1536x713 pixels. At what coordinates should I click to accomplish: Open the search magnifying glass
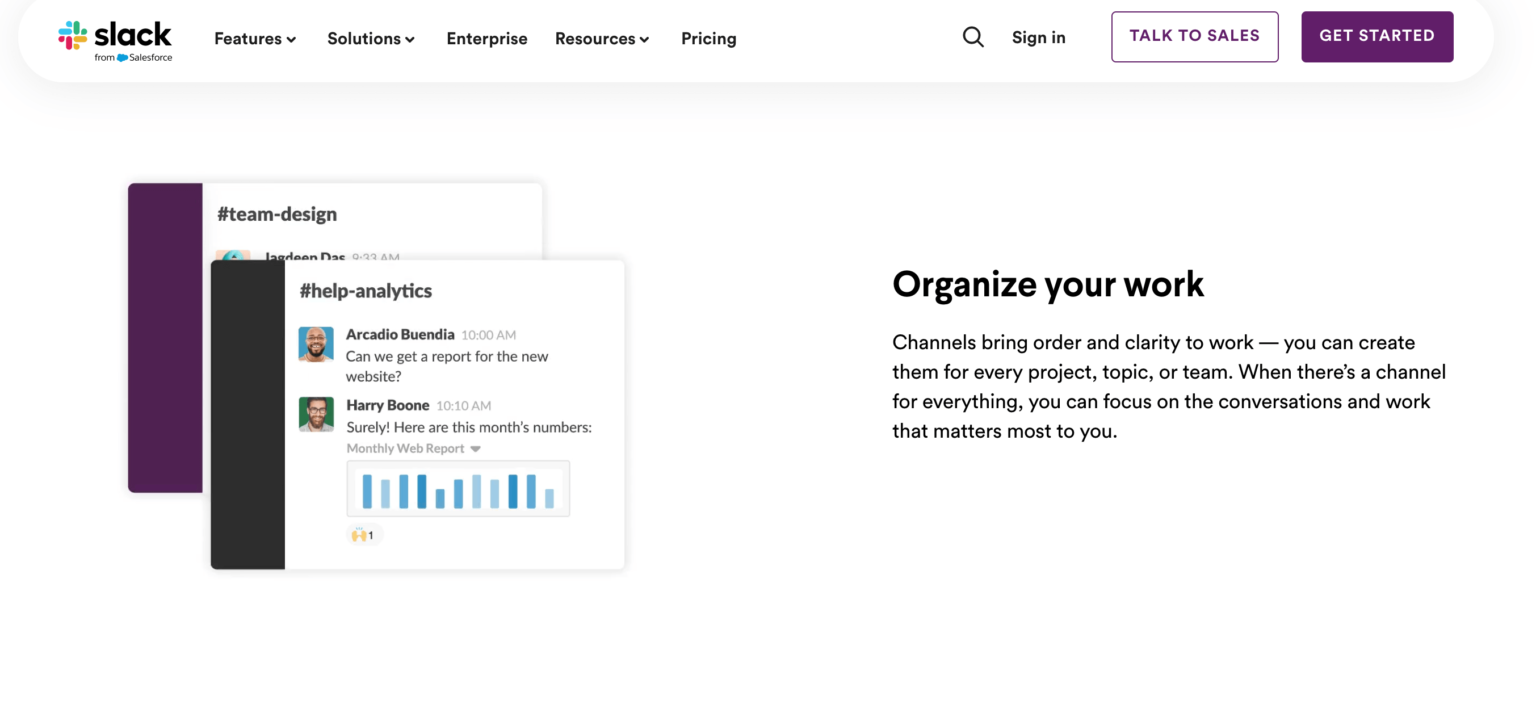(x=973, y=36)
